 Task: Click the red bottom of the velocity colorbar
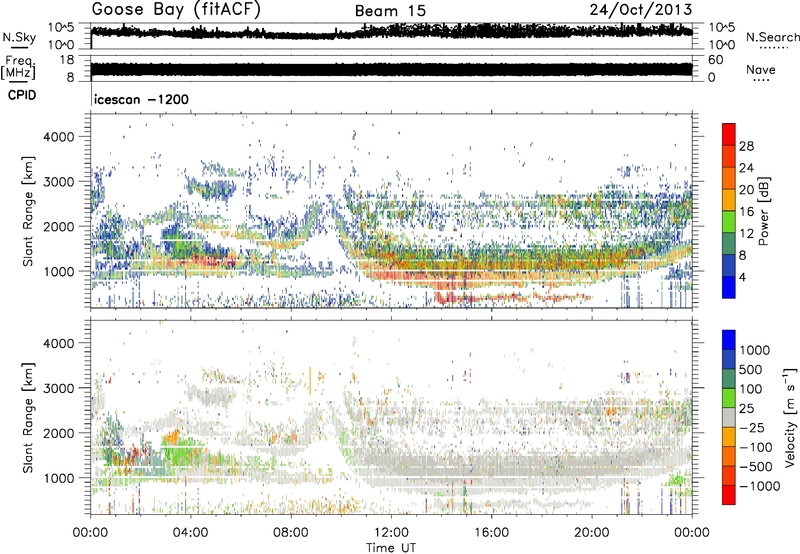click(x=729, y=494)
